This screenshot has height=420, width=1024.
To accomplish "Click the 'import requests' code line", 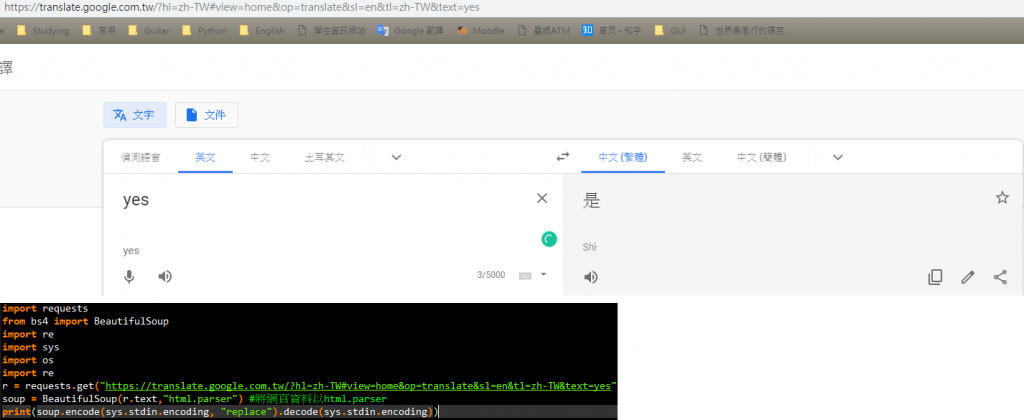I will point(45,308).
